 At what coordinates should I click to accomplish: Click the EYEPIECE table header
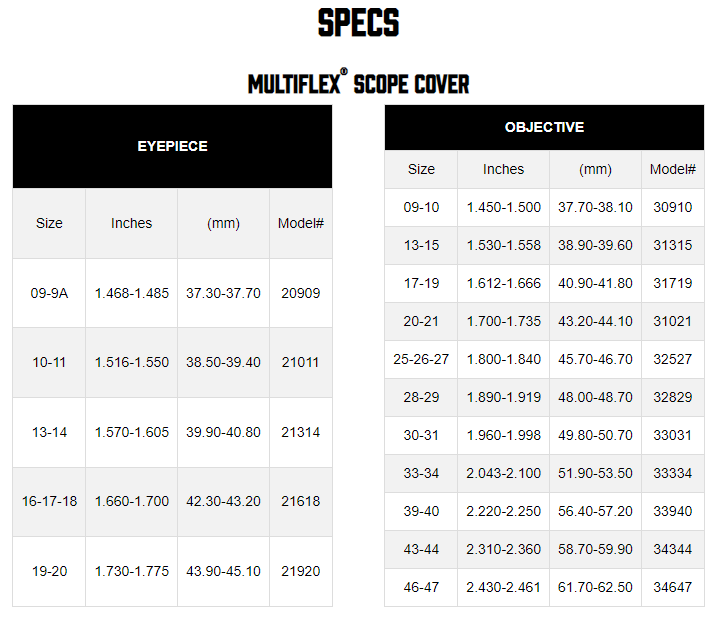(172, 146)
